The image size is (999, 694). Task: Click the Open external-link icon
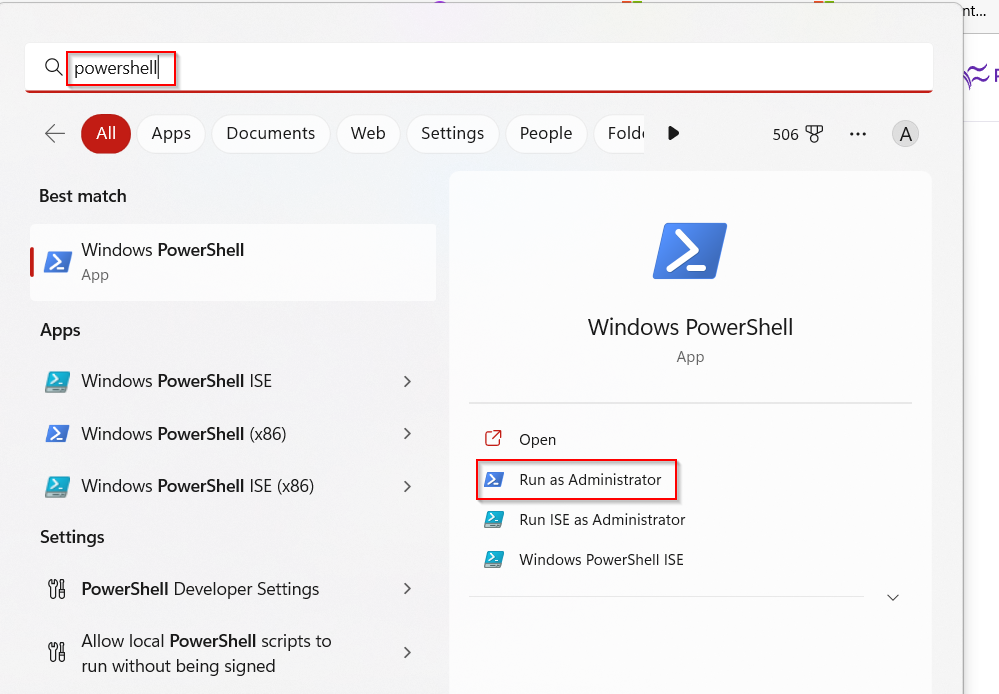(x=493, y=438)
